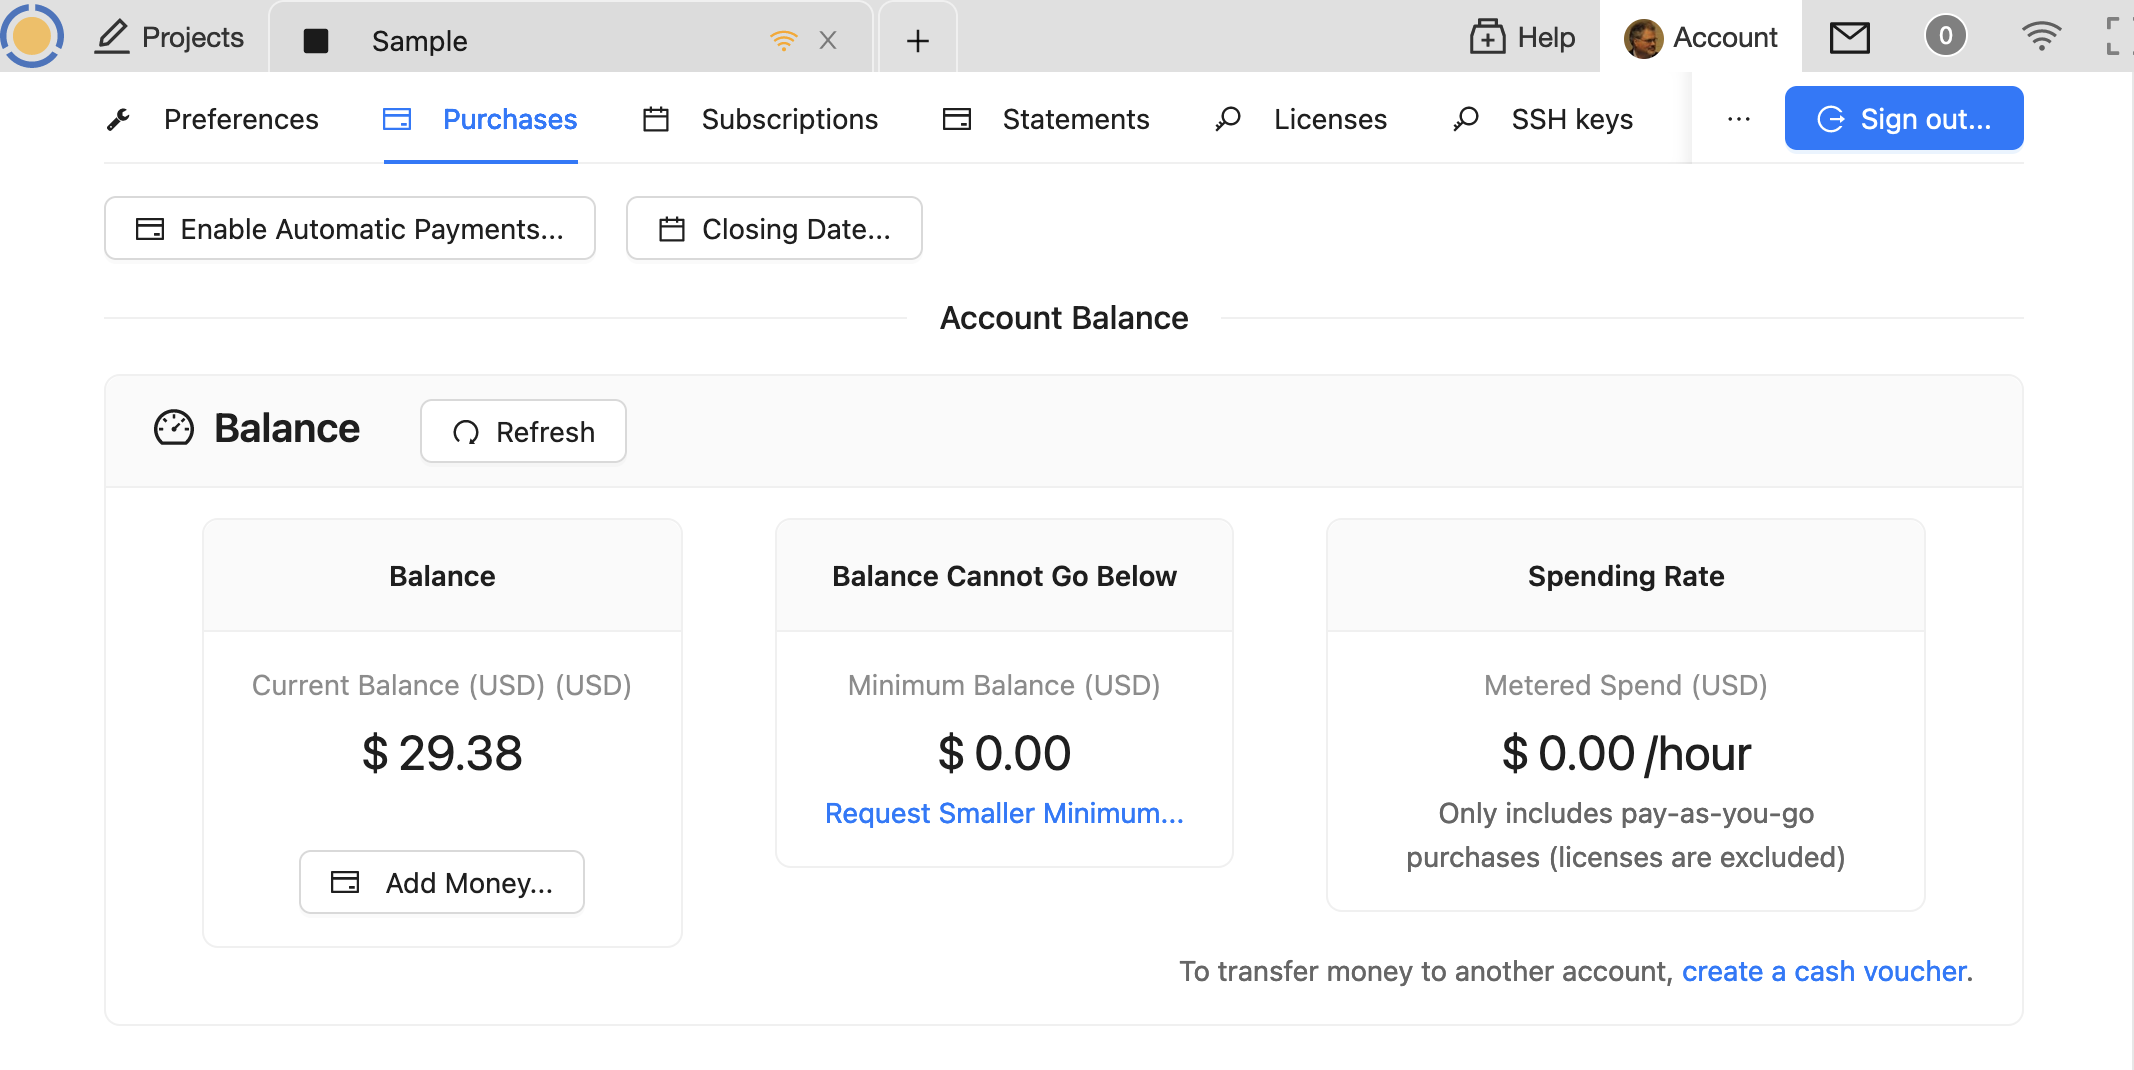This screenshot has width=2134, height=1070.
Task: Click the notification counter badge
Action: coord(1945,37)
